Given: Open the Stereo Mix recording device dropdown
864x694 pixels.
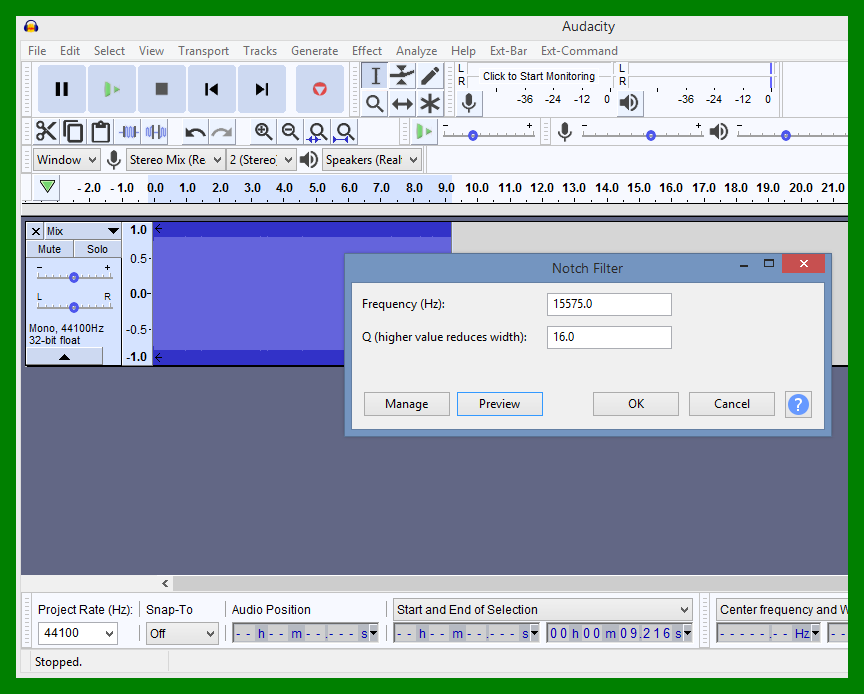Looking at the screenshot, I should click(176, 160).
